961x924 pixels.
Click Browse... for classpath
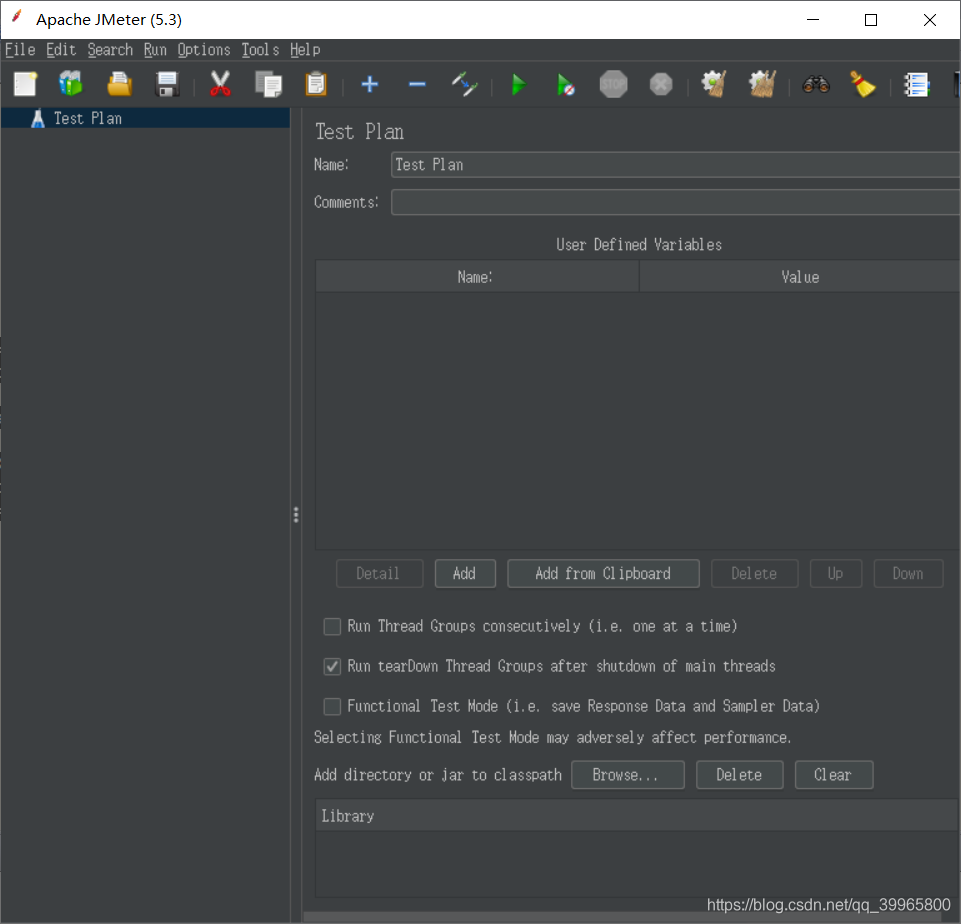(628, 775)
